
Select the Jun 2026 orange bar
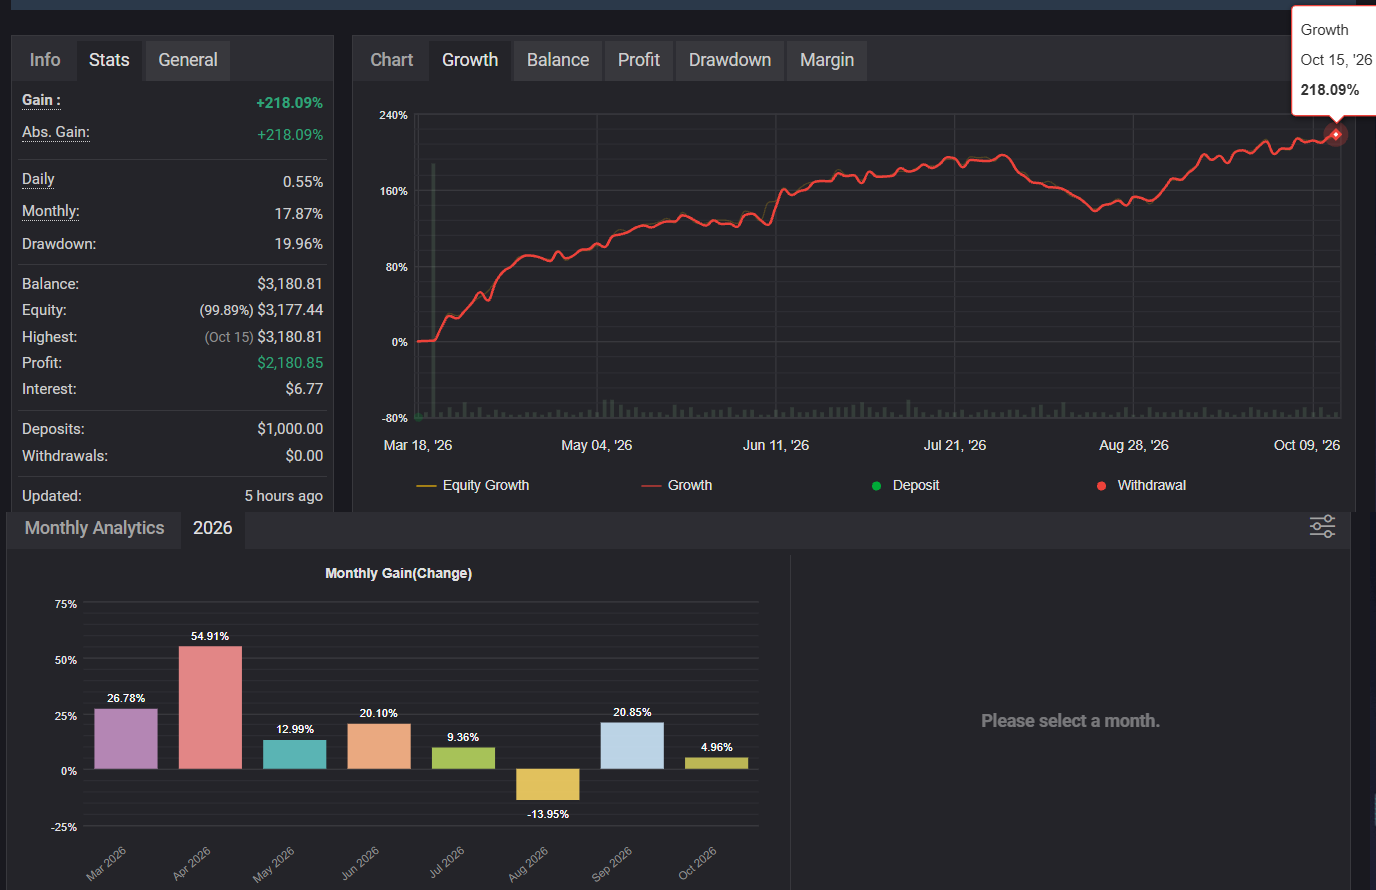pyautogui.click(x=379, y=747)
